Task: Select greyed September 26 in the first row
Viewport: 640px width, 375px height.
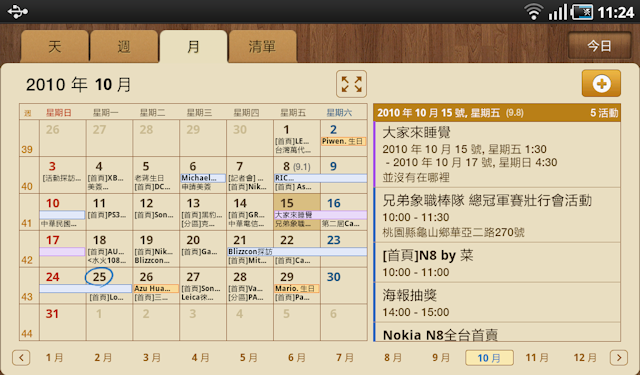Action: 63,138
